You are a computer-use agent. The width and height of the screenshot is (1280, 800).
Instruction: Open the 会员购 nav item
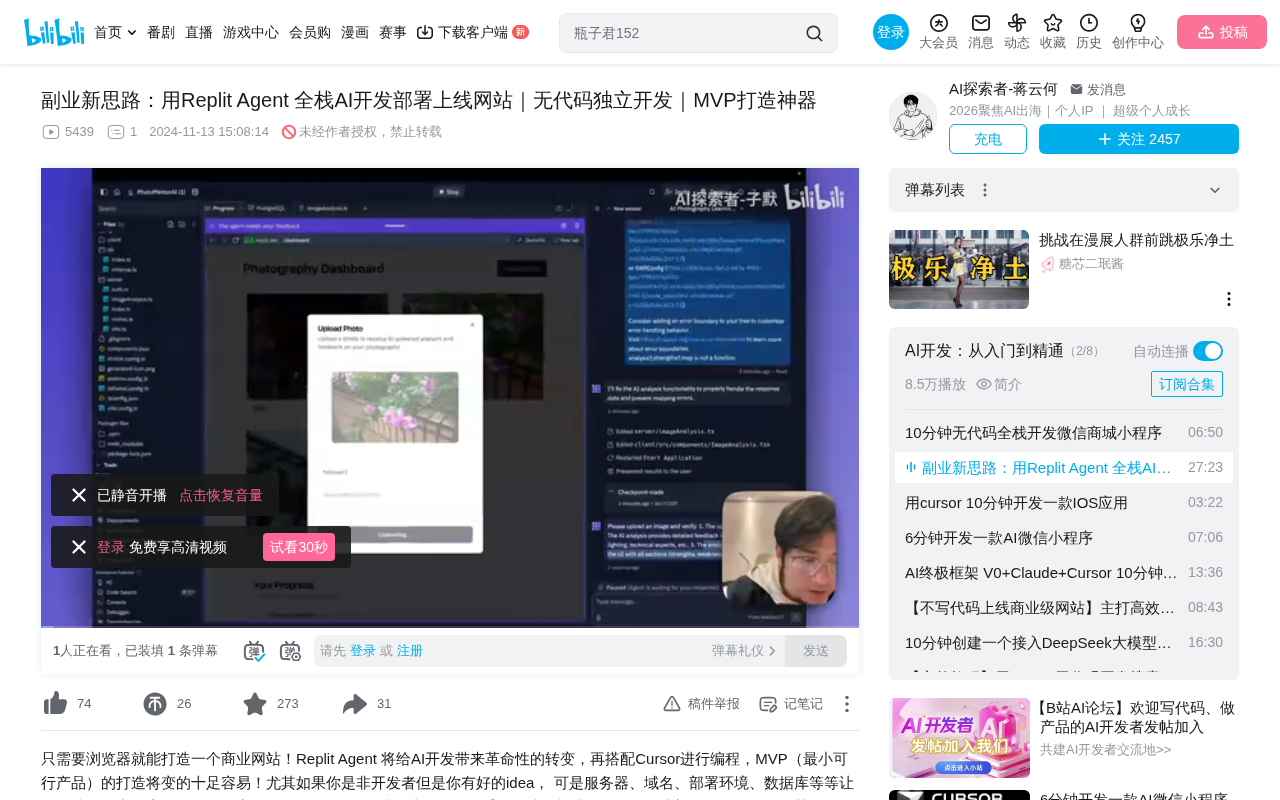(310, 32)
